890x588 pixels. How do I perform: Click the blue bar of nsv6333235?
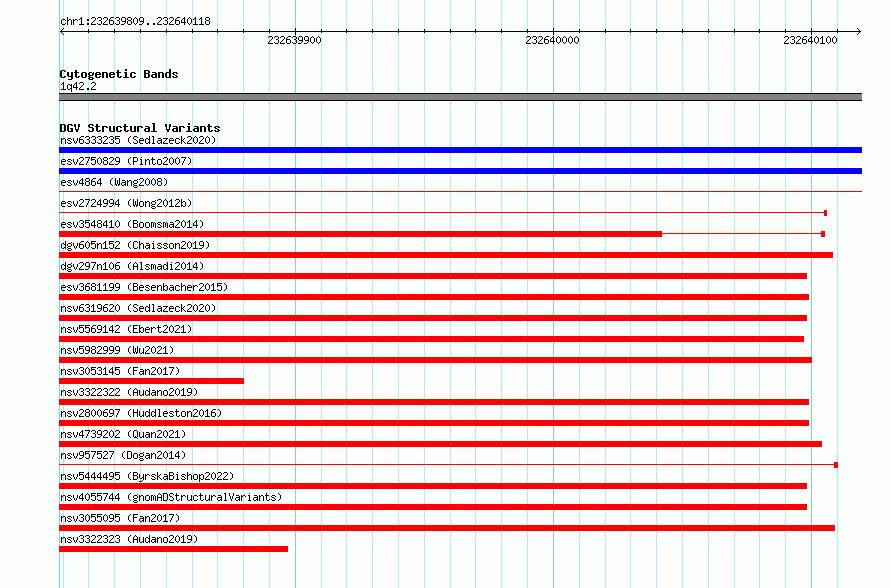(460, 150)
